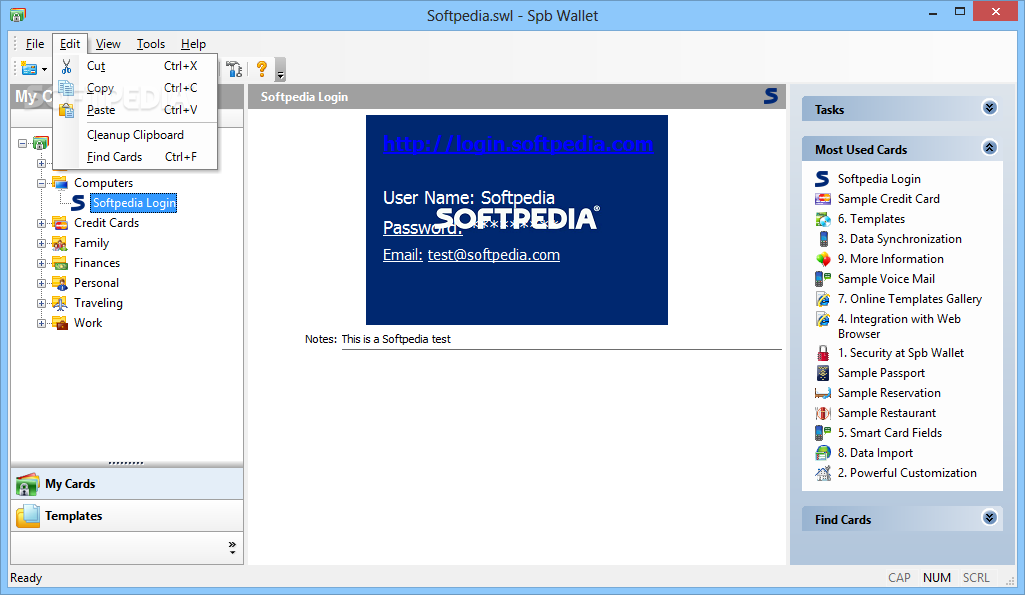Open the new card dropdown arrow
The height and width of the screenshot is (595, 1025).
tap(44, 69)
